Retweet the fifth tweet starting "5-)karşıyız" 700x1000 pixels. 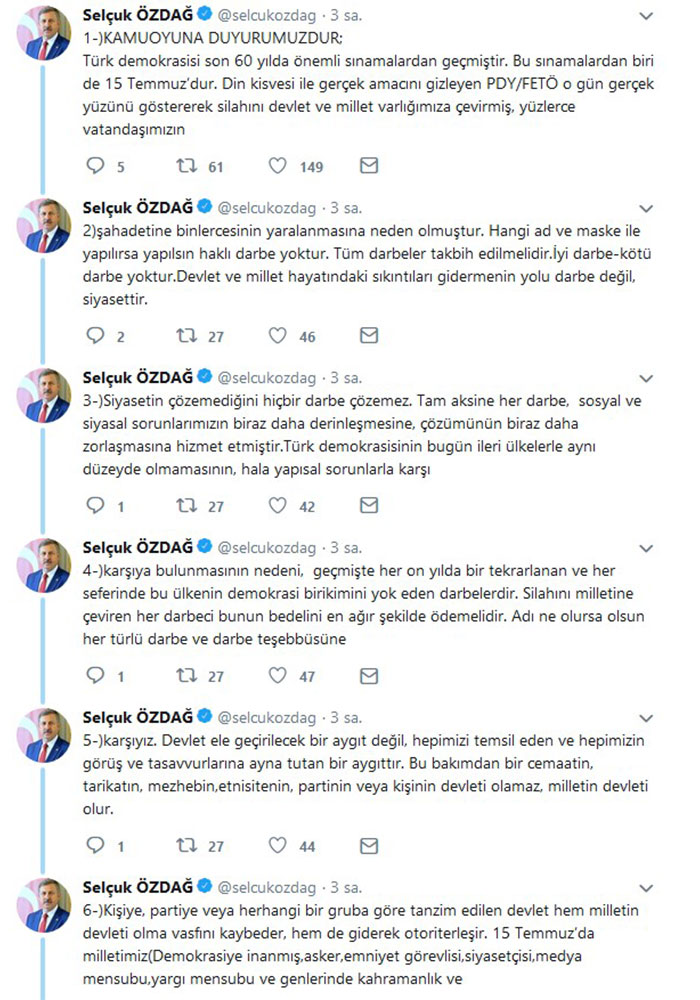point(187,847)
